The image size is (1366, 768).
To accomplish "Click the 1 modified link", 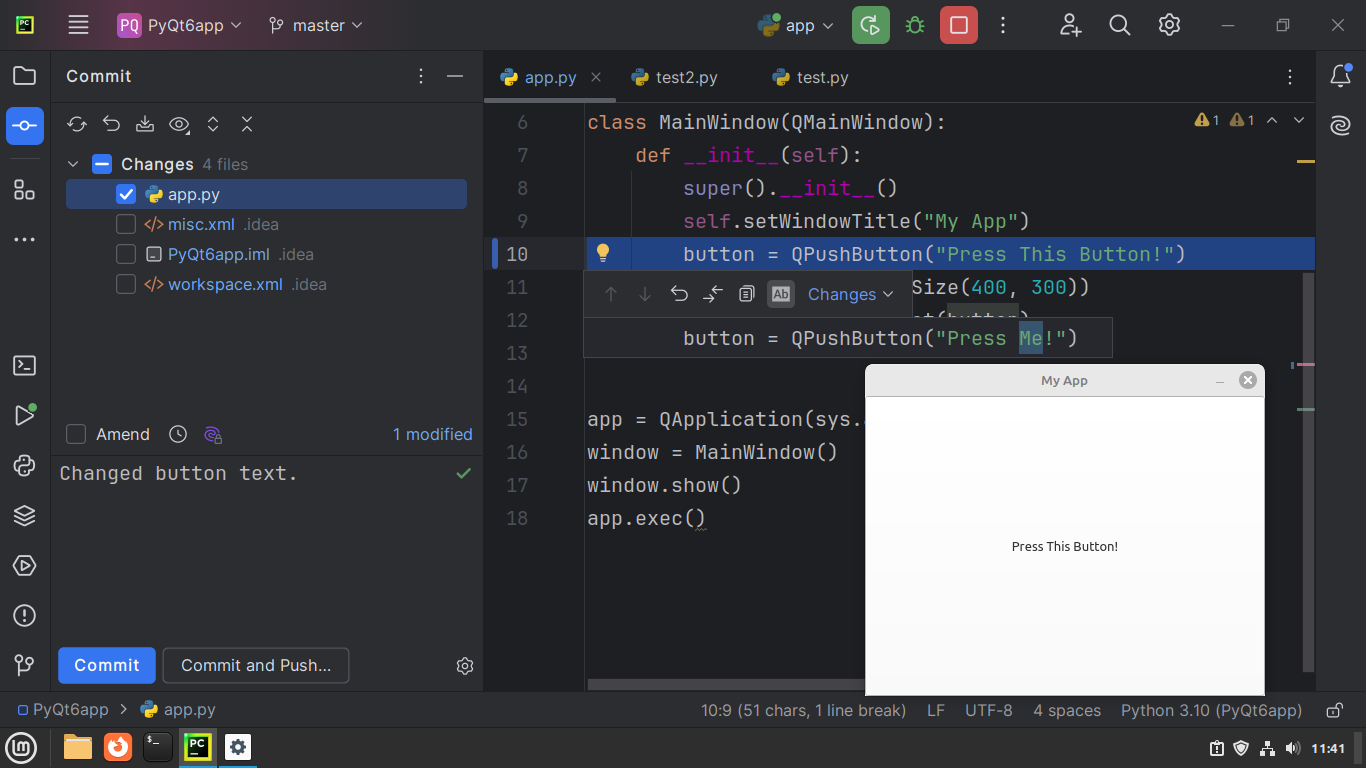I will point(432,434).
